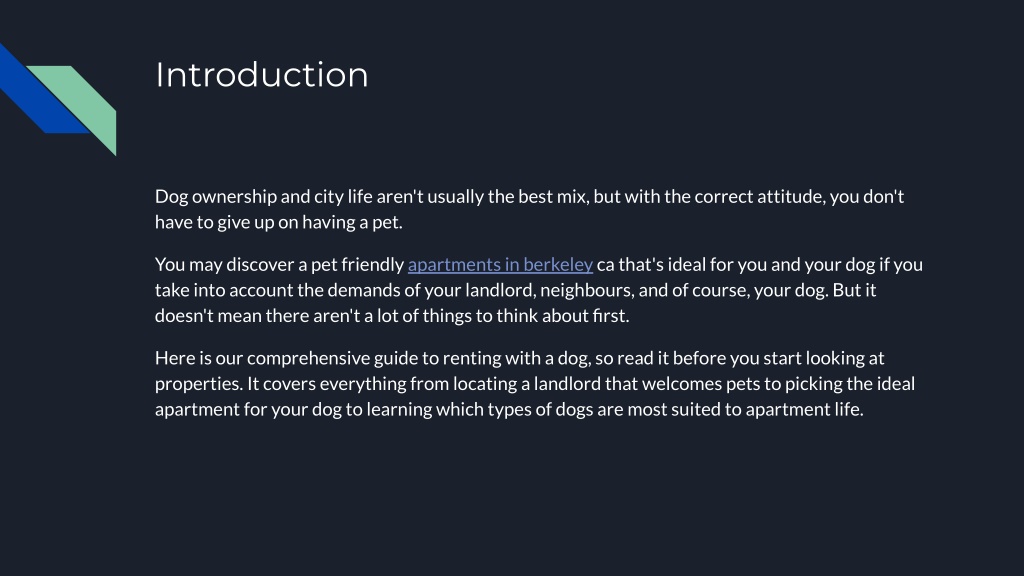Viewport: 1024px width, 576px height.
Task: Click the line beginning "Here is our comprehensive guide"
Action: pos(520,358)
